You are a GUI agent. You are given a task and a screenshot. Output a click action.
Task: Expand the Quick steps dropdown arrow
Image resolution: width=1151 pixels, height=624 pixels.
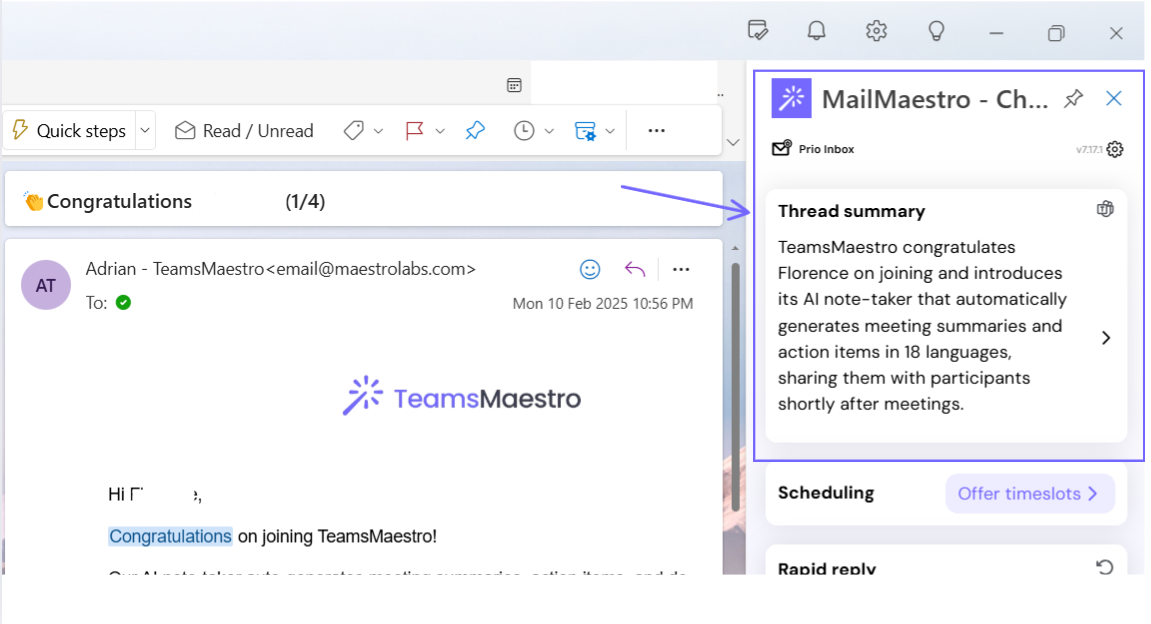tap(145, 131)
